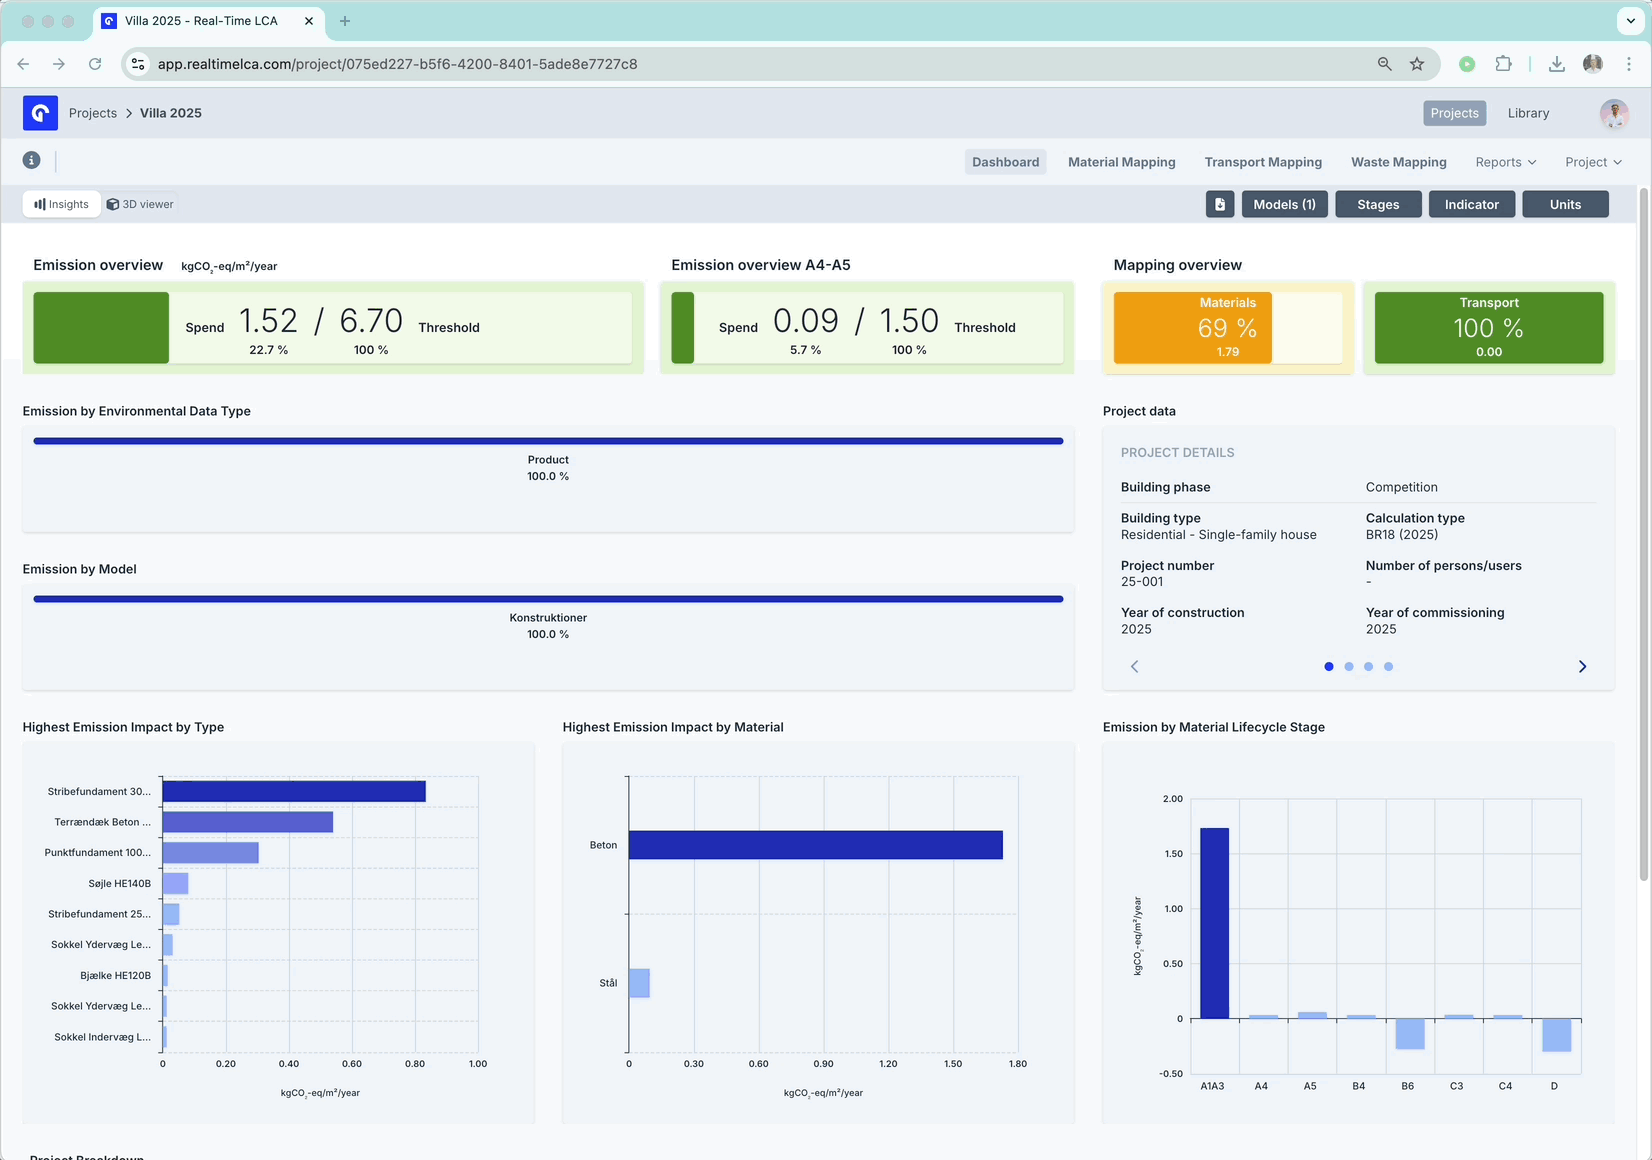1652x1160 pixels.
Task: Click the Punktfundament 100... chart bar
Action: (211, 853)
